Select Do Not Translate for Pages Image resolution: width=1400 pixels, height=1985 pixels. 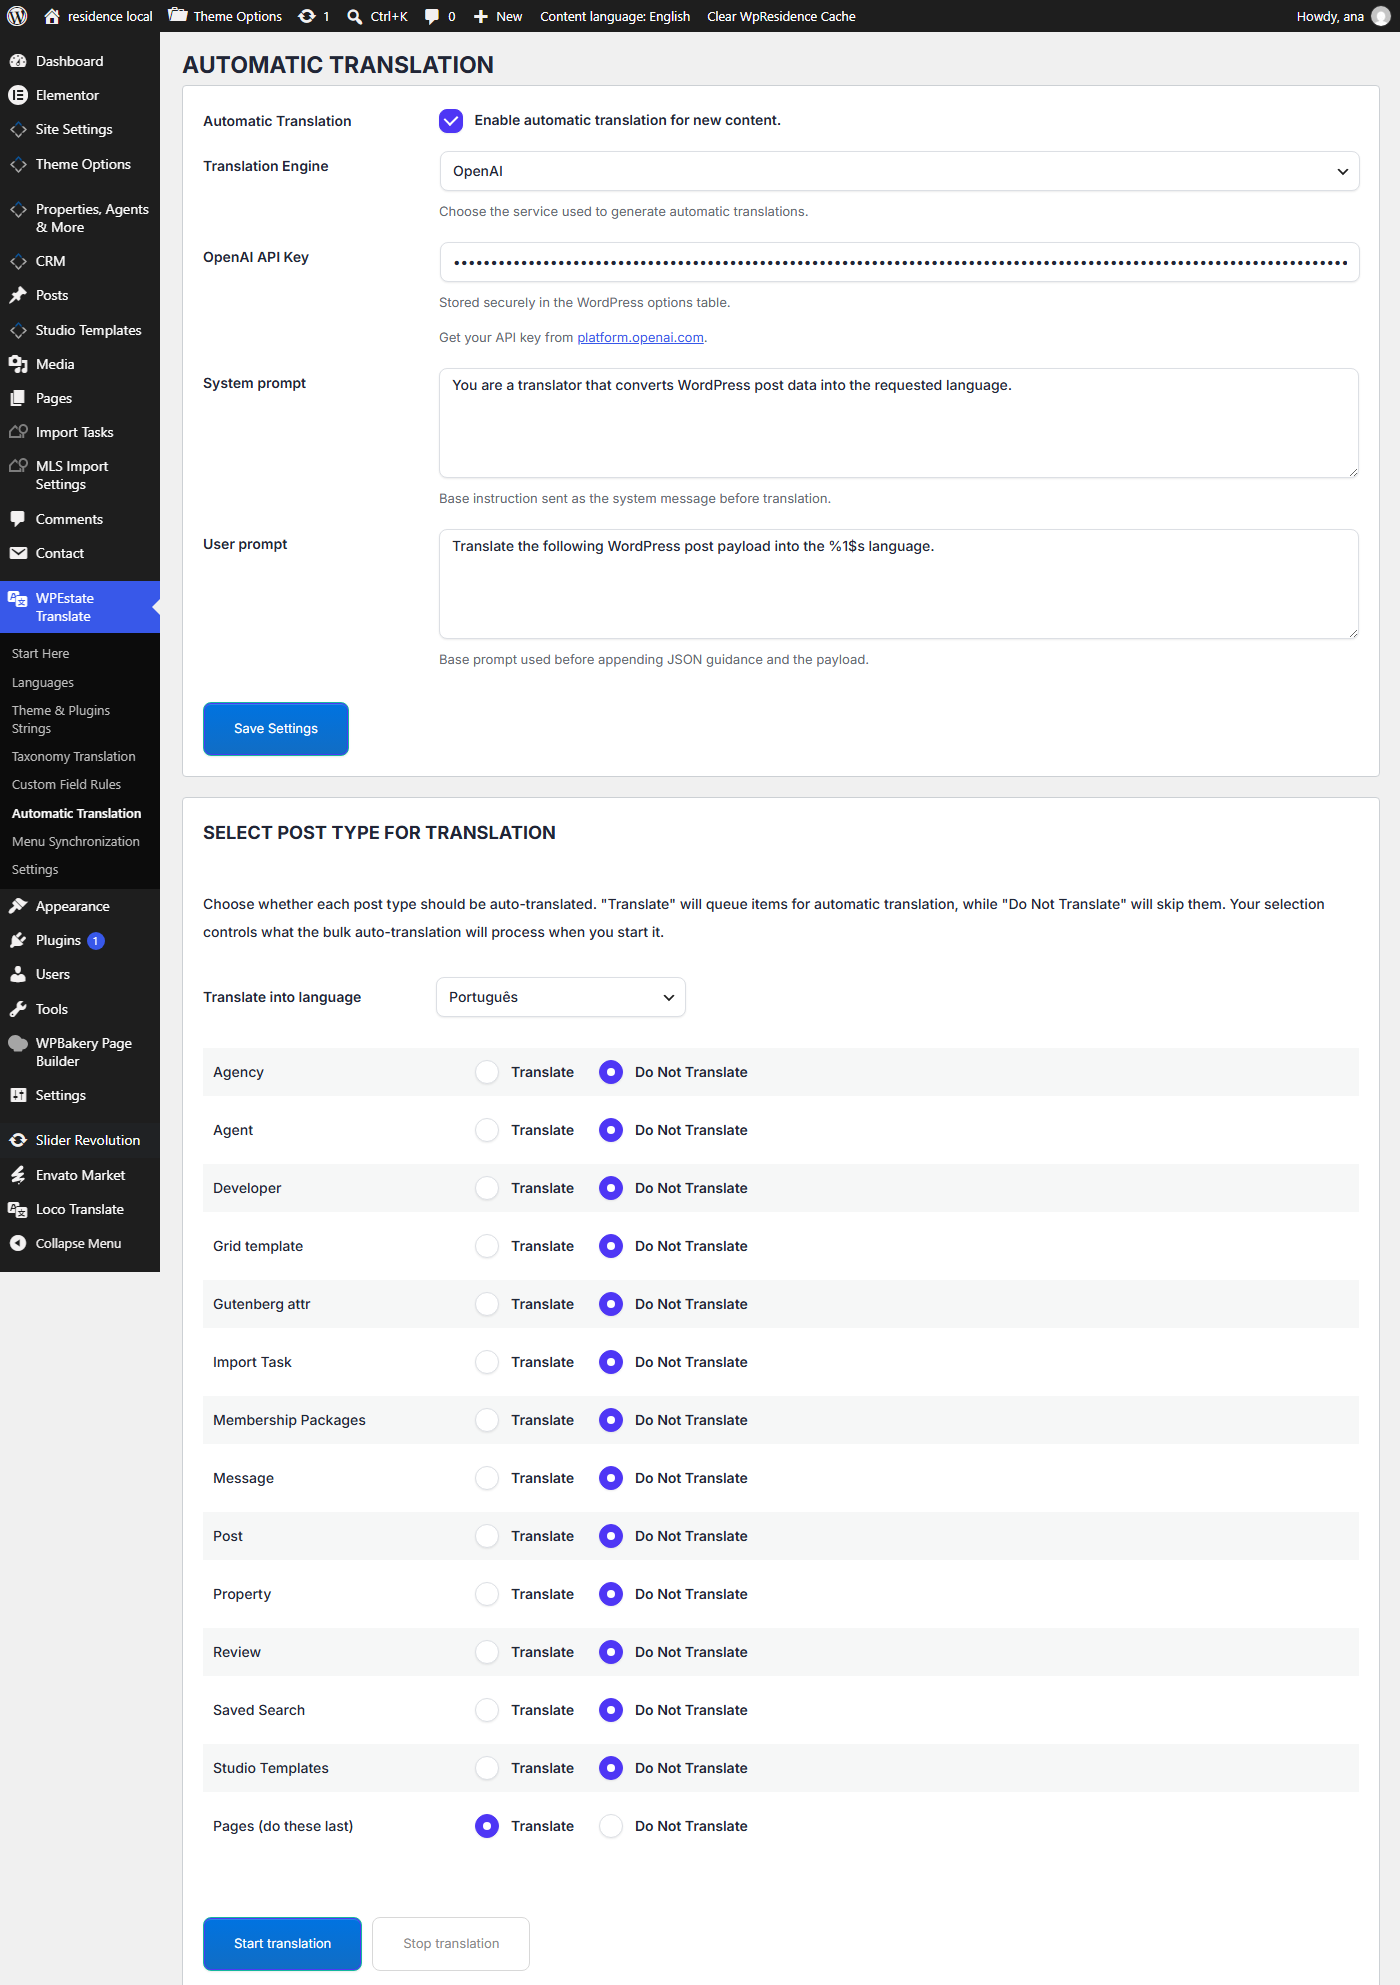click(x=611, y=1826)
